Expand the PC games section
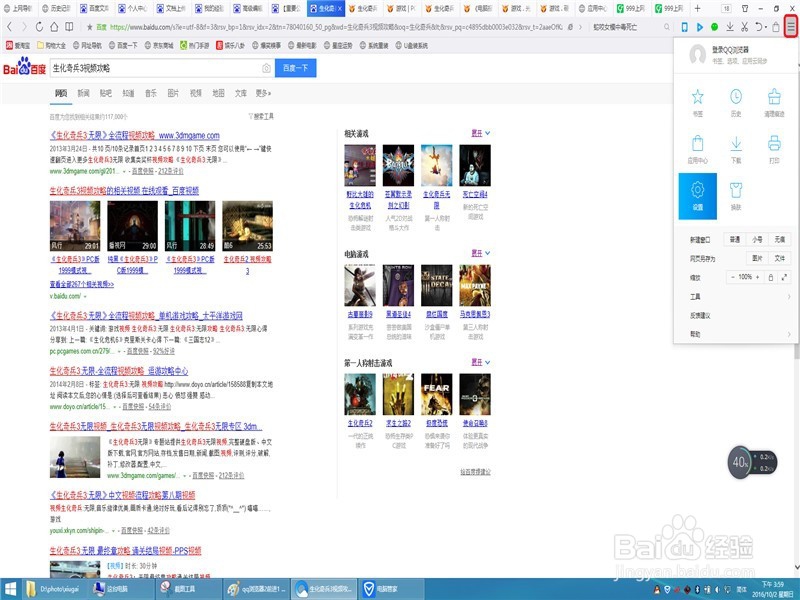This screenshot has width=800, height=600. [481, 253]
